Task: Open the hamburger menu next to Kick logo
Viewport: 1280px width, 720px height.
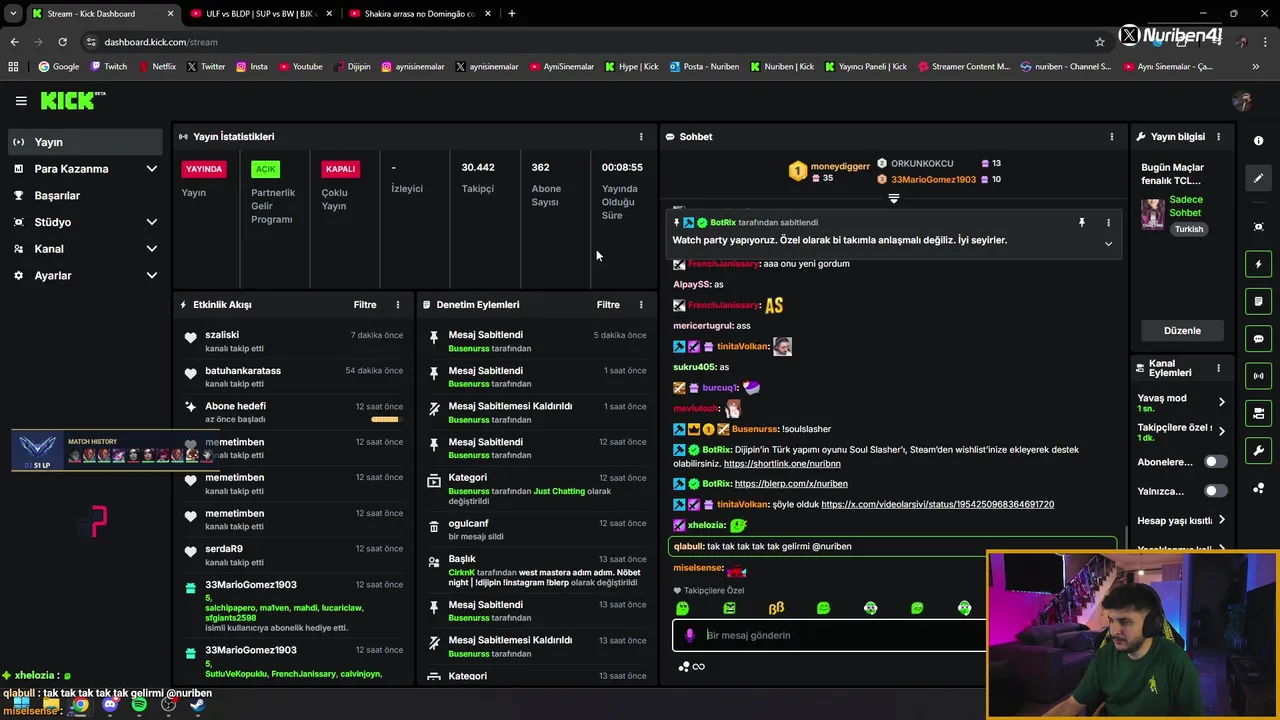Action: (x=21, y=101)
